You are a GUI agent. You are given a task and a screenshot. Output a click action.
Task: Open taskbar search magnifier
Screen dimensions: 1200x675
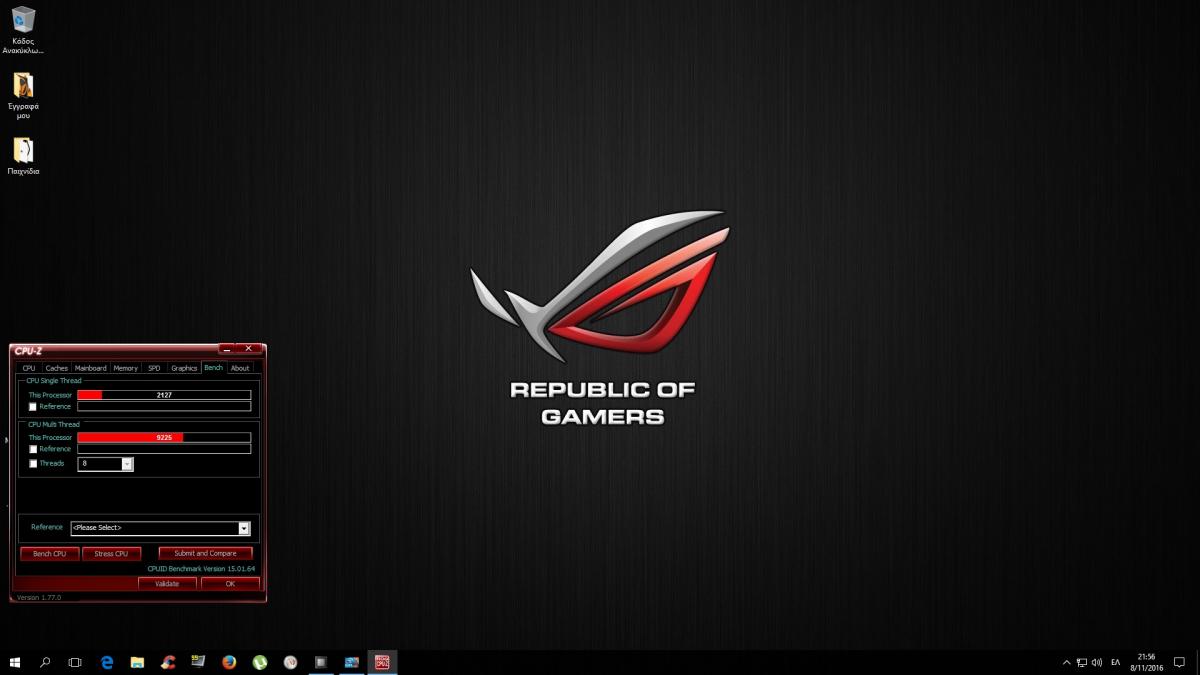(x=45, y=662)
